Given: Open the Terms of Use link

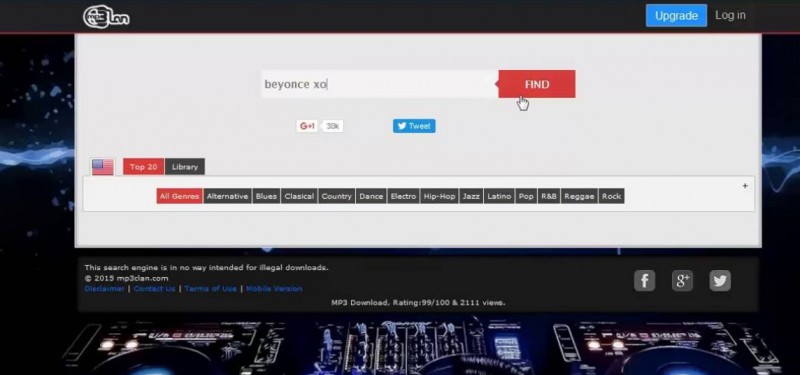Looking at the screenshot, I should 211,289.
